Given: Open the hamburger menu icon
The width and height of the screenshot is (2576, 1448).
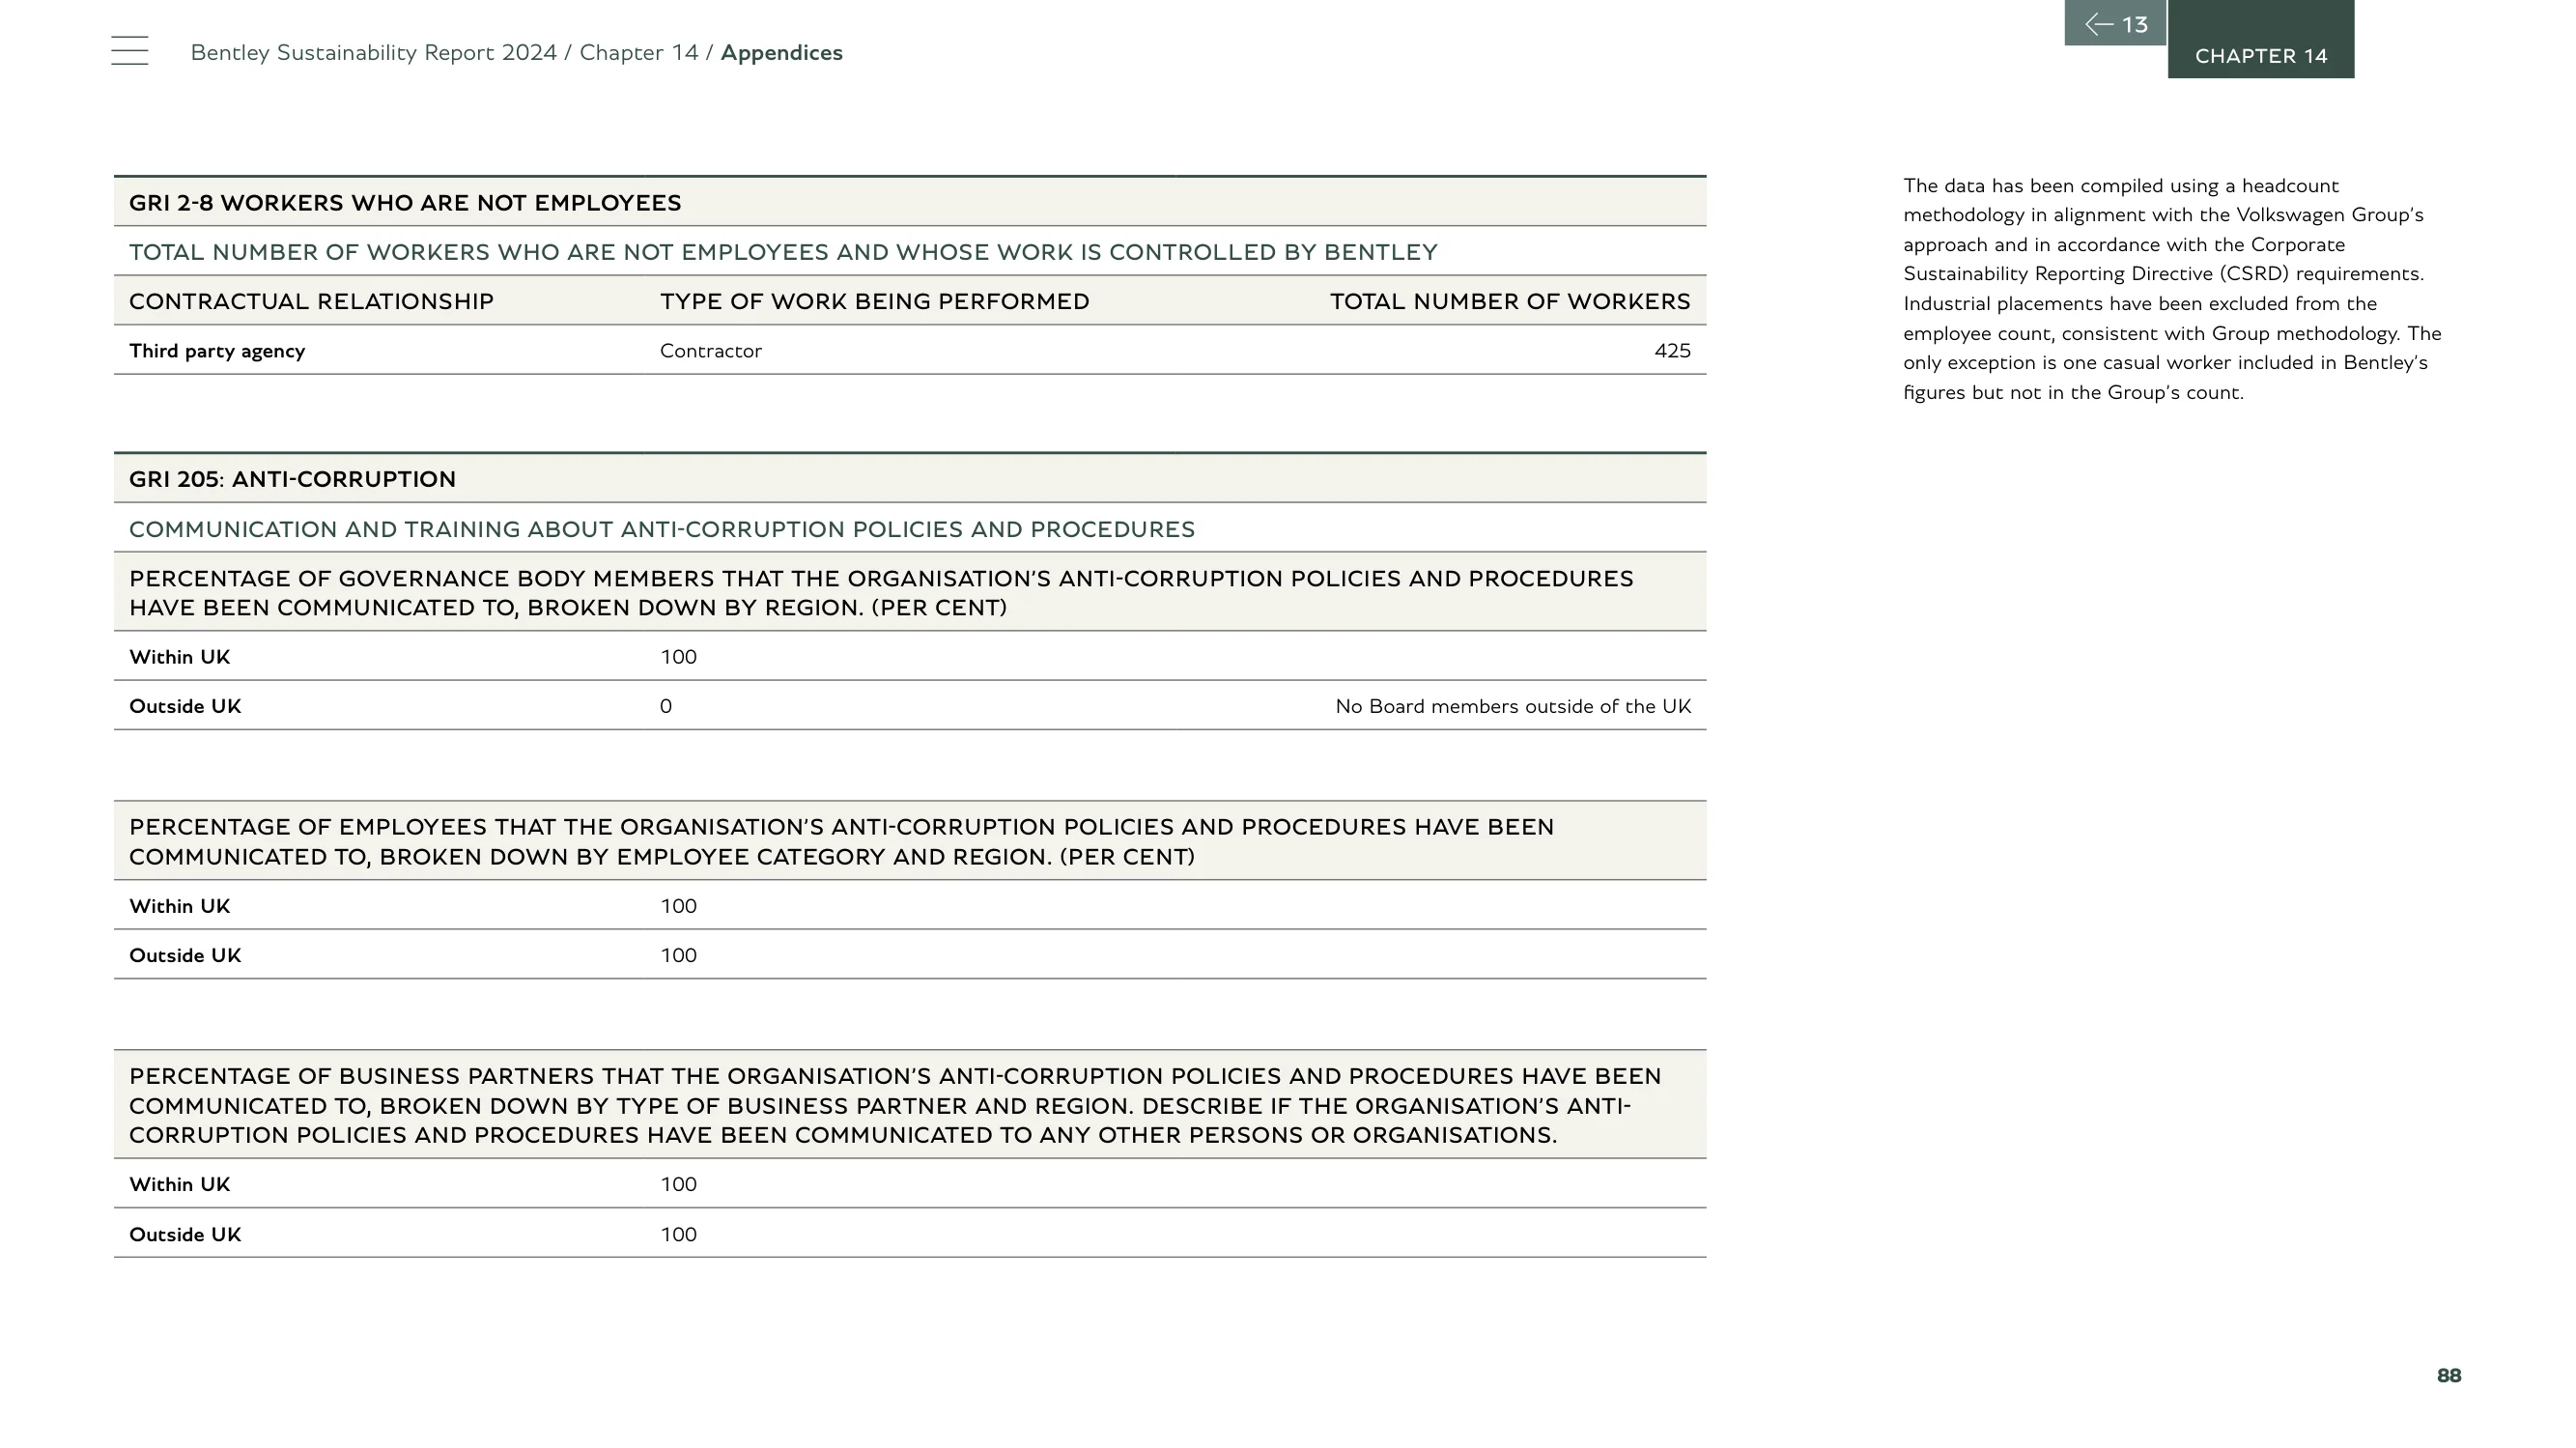Looking at the screenshot, I should coord(130,50).
